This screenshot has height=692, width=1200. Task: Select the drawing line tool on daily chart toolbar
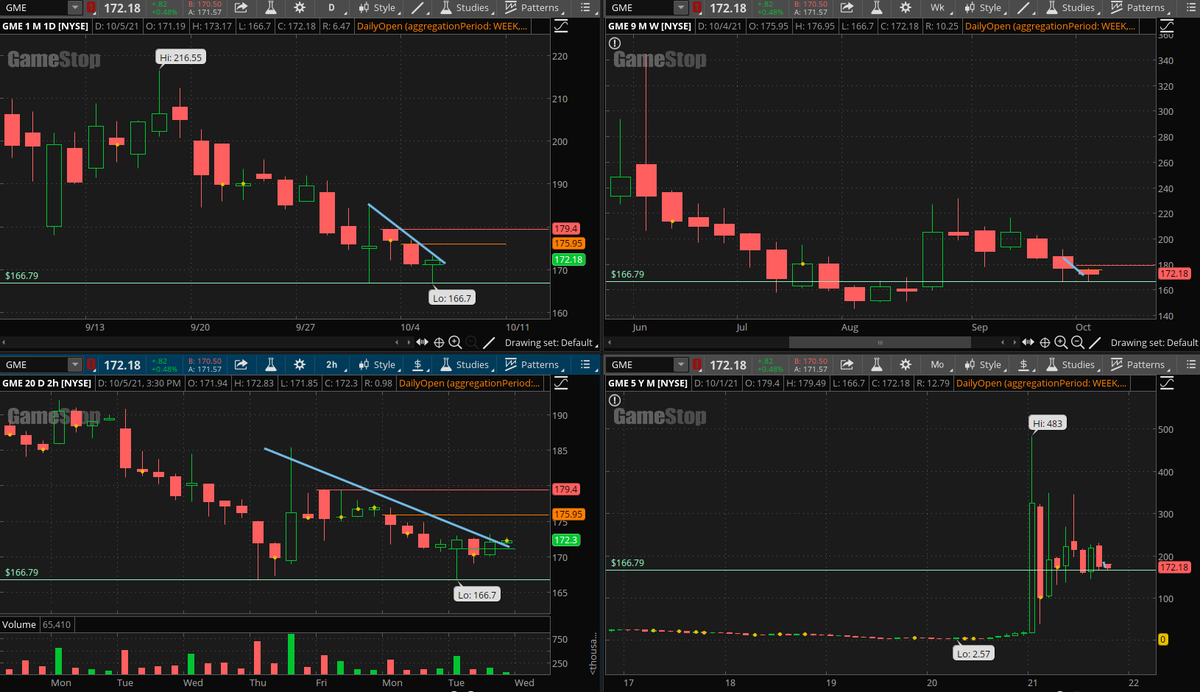(x=418, y=8)
